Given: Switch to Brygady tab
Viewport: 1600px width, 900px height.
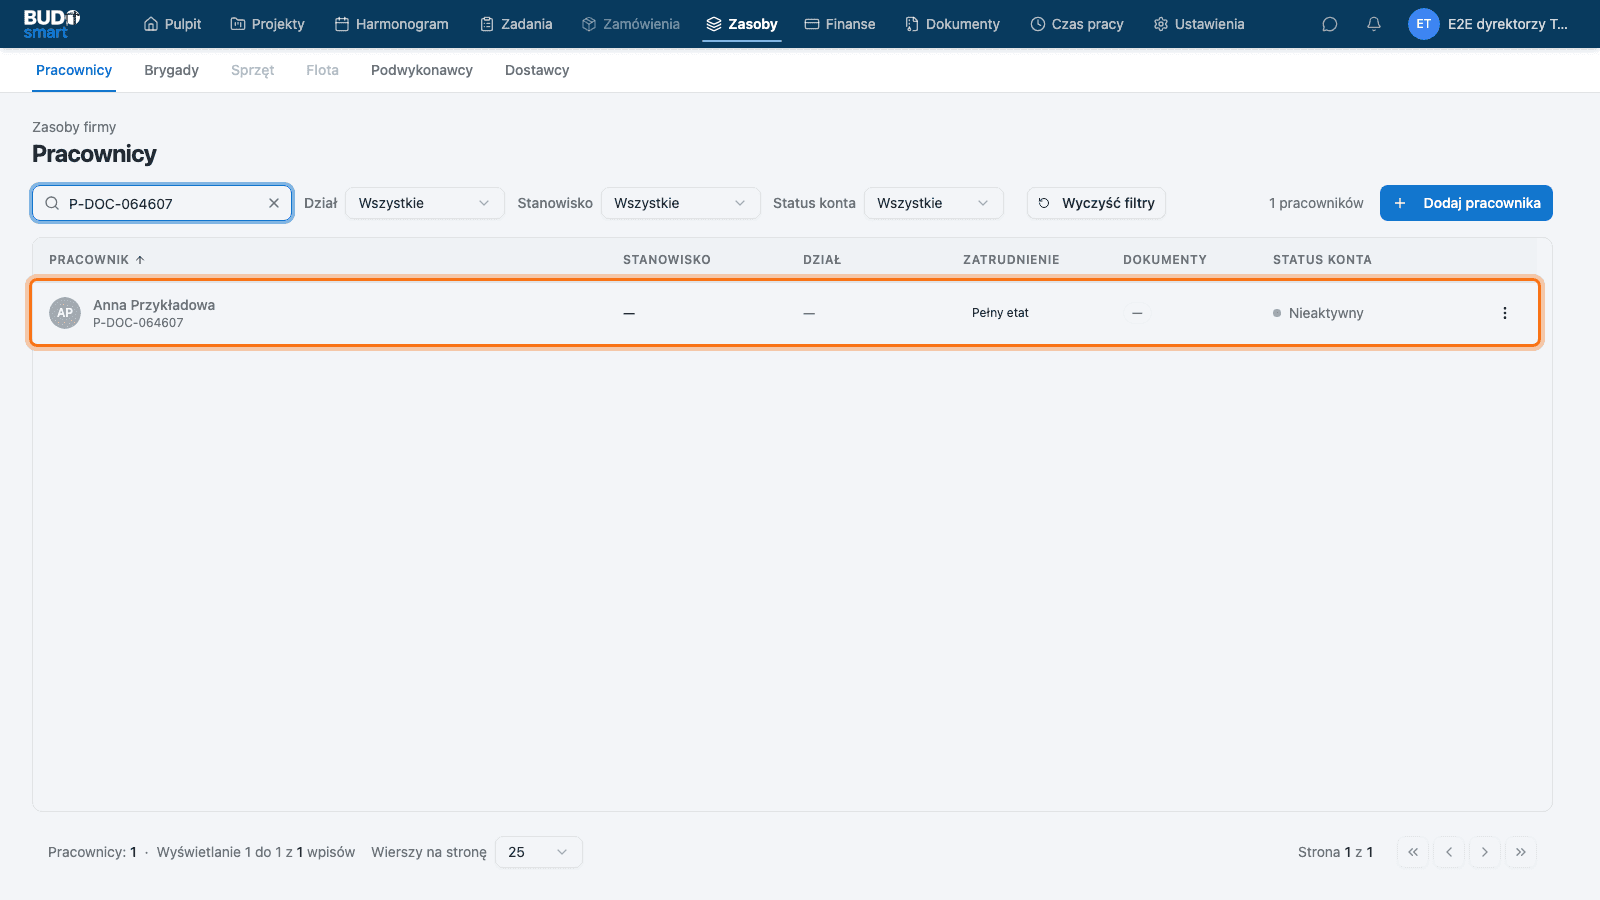Looking at the screenshot, I should pyautogui.click(x=171, y=70).
